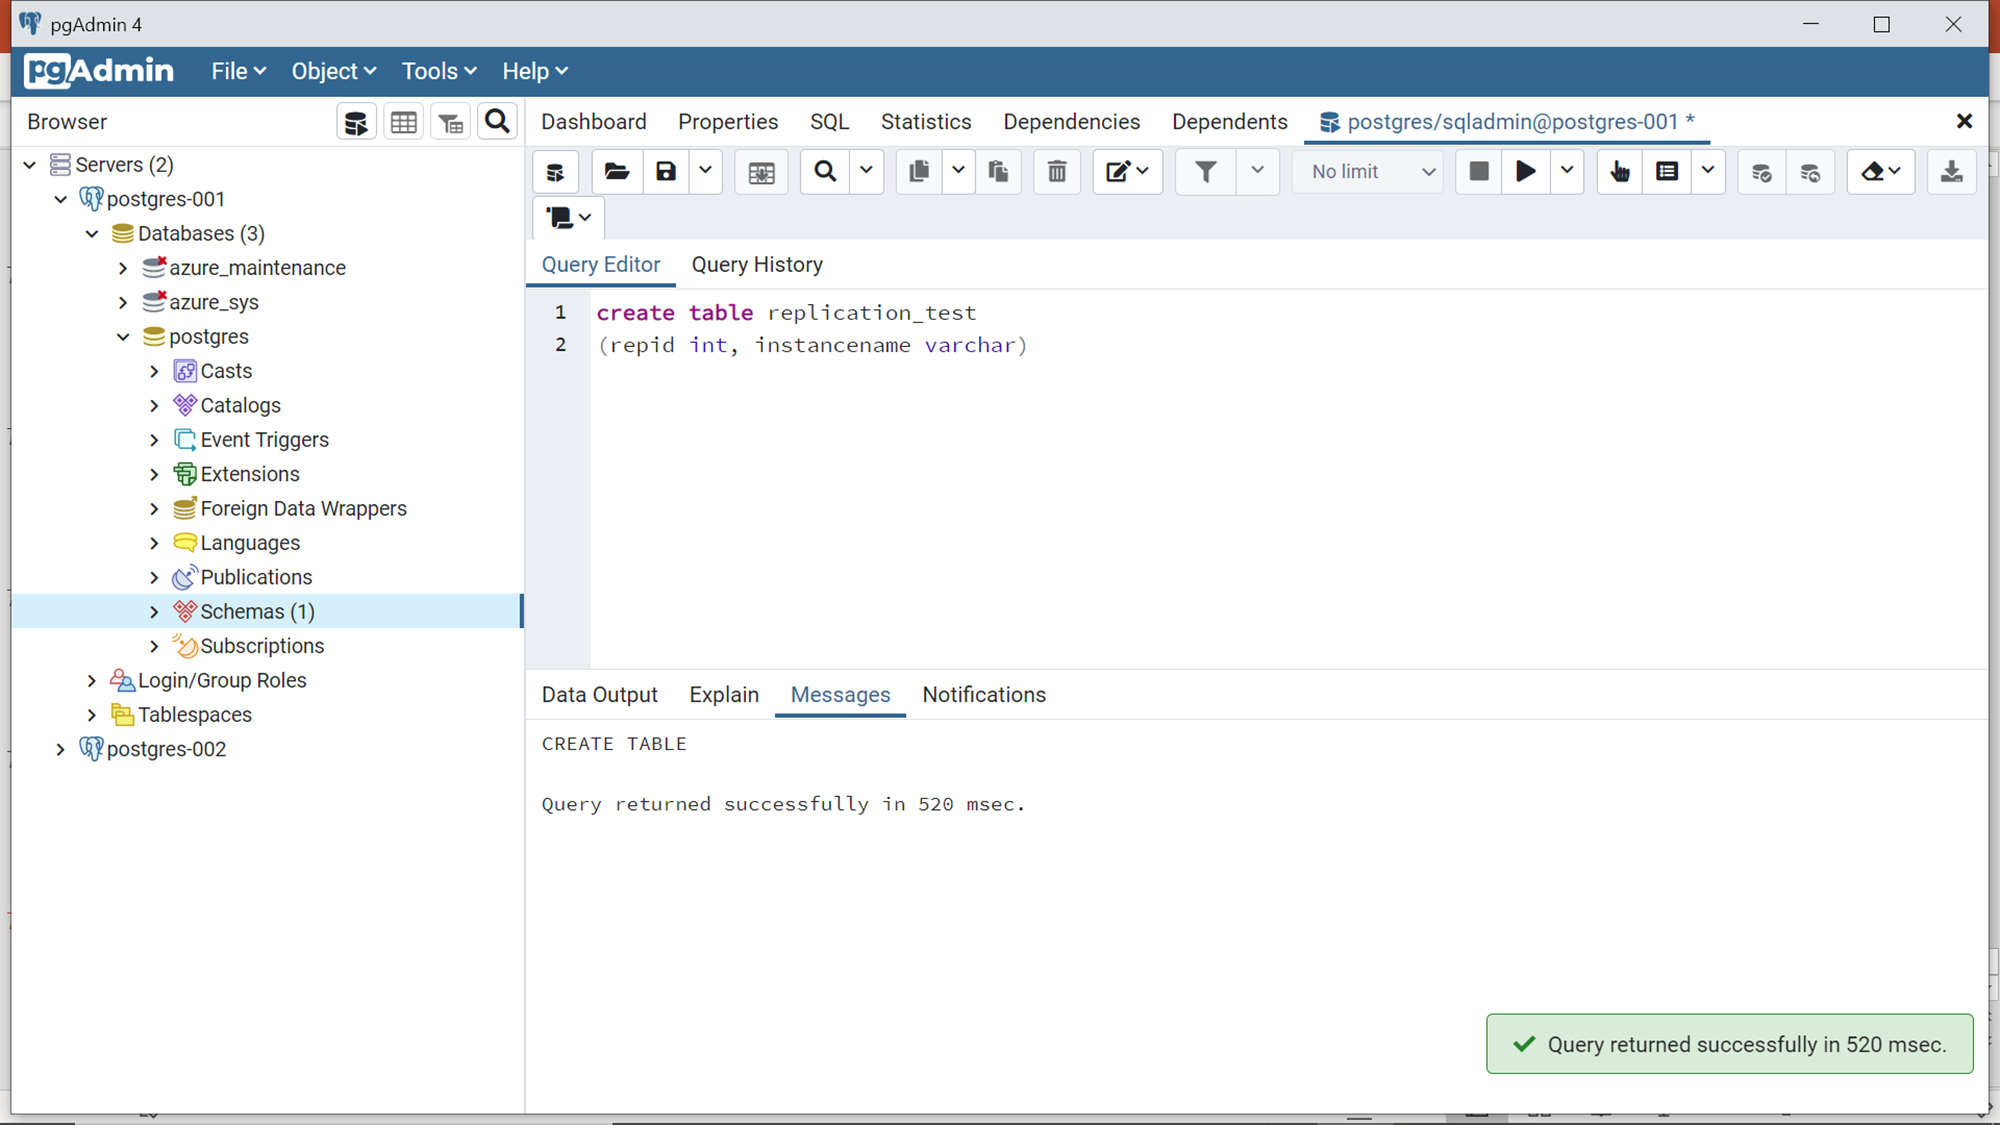
Task: Collapse the Databases (3) node
Action: coord(92,234)
